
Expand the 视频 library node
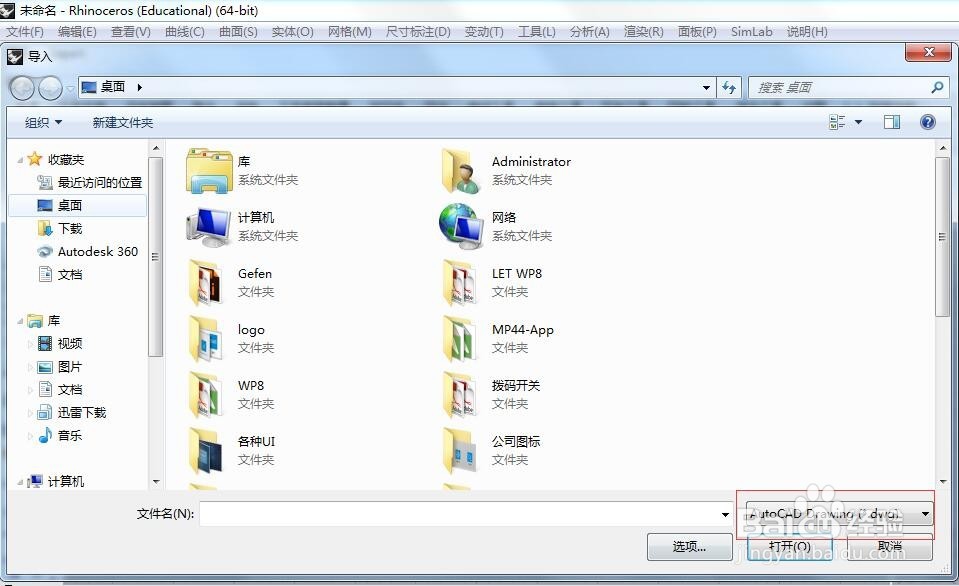(30, 344)
